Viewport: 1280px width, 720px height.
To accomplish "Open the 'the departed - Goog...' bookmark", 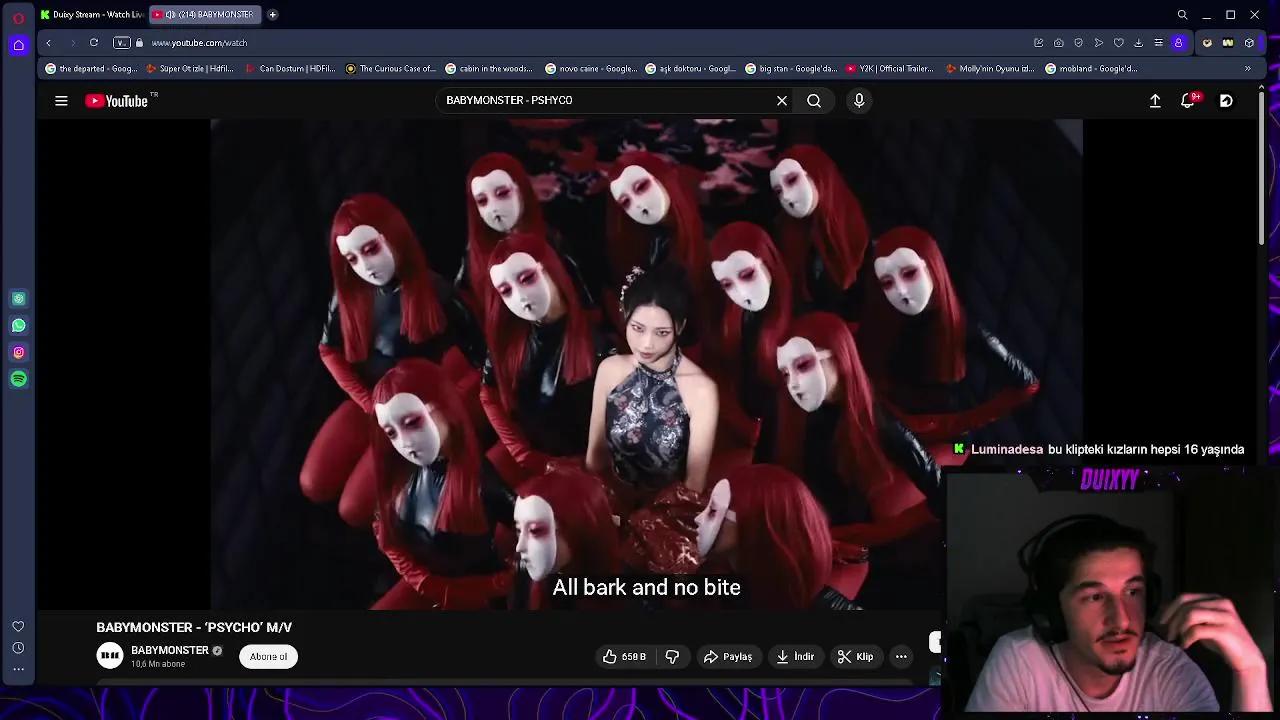I will (x=91, y=69).
